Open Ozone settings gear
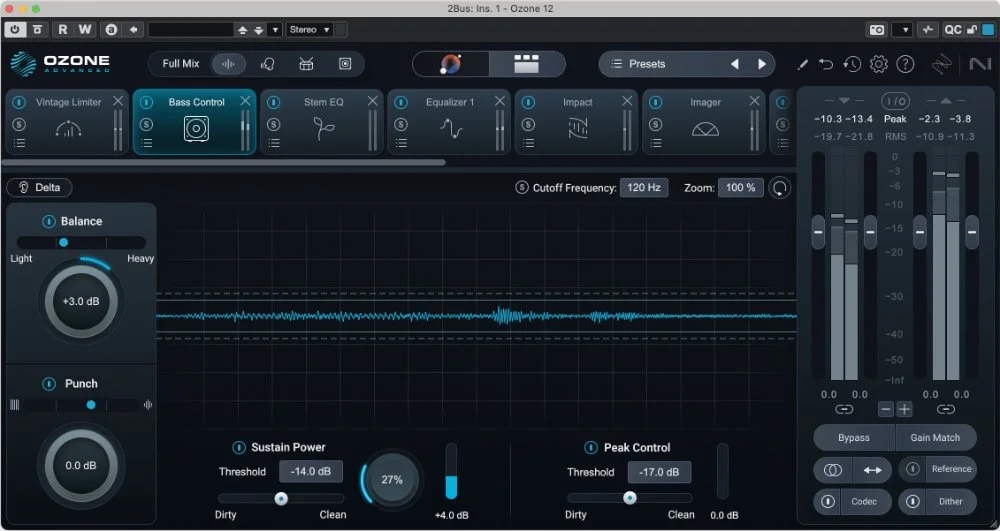This screenshot has height=531, width=1000. click(x=879, y=64)
